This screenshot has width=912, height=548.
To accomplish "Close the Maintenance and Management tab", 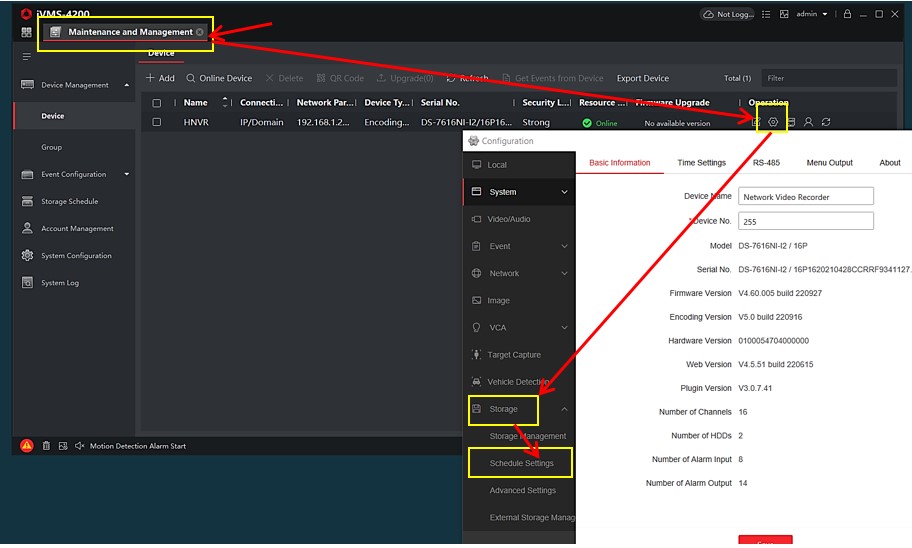I will pos(200,32).
